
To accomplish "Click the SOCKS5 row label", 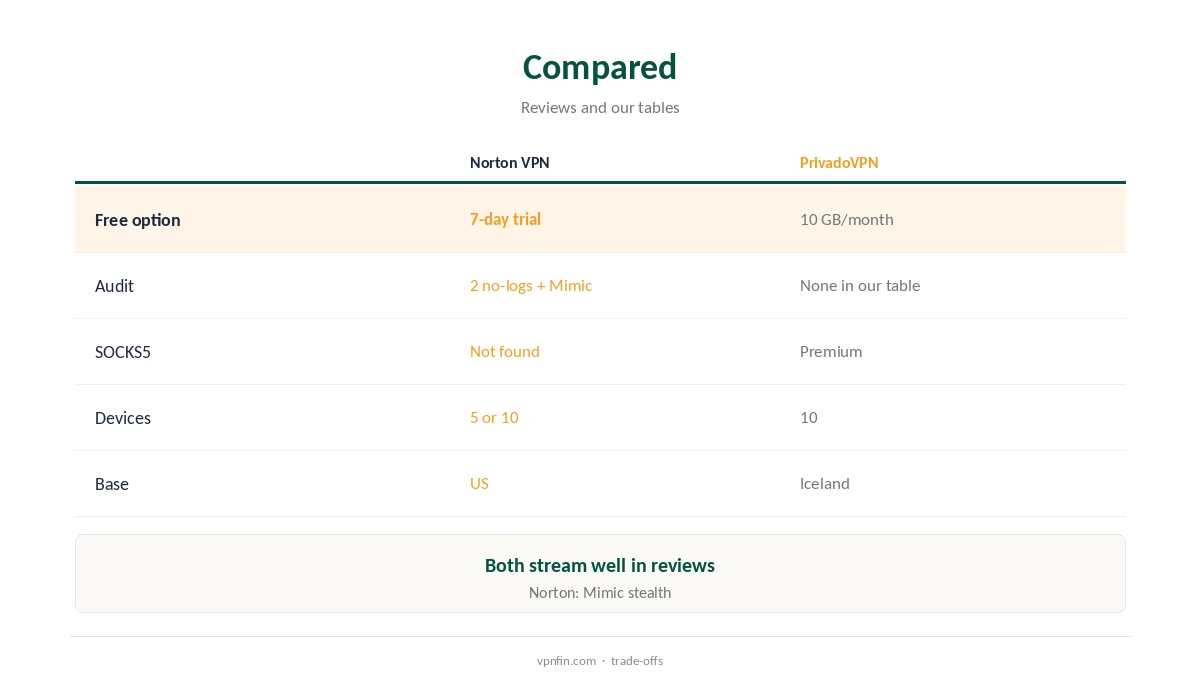I will pos(123,352).
